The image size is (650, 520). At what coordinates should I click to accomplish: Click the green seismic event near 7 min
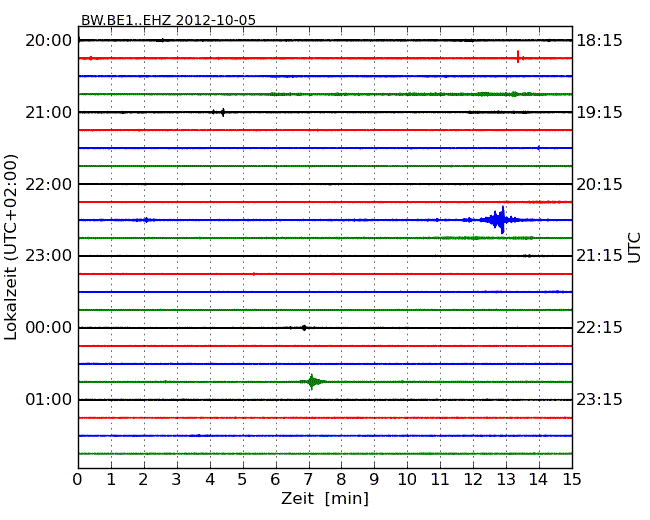(312, 382)
